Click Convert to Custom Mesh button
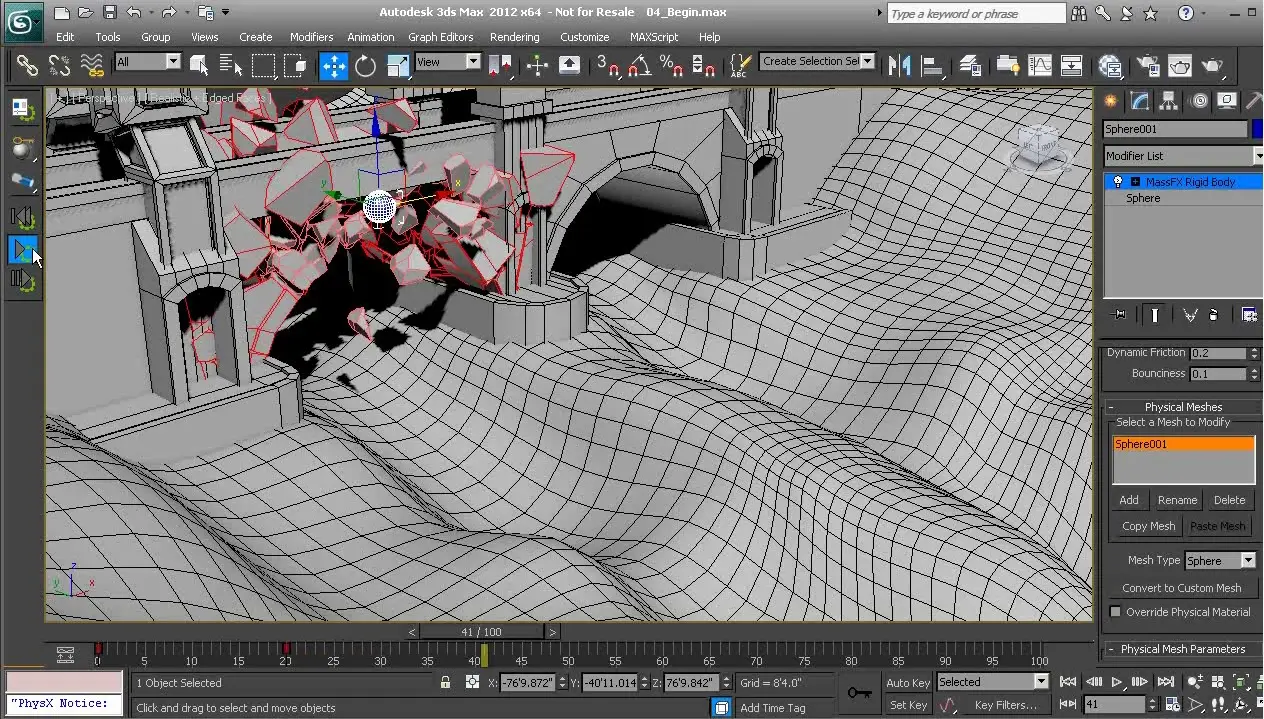The height and width of the screenshot is (719, 1264). tap(1181, 588)
